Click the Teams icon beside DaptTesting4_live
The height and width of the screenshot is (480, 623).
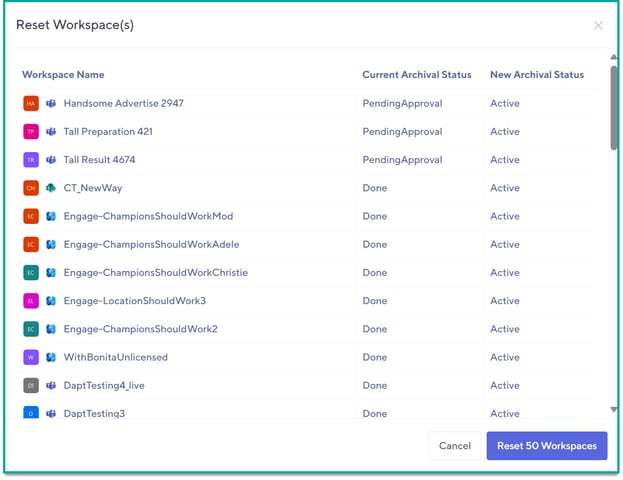click(50, 385)
